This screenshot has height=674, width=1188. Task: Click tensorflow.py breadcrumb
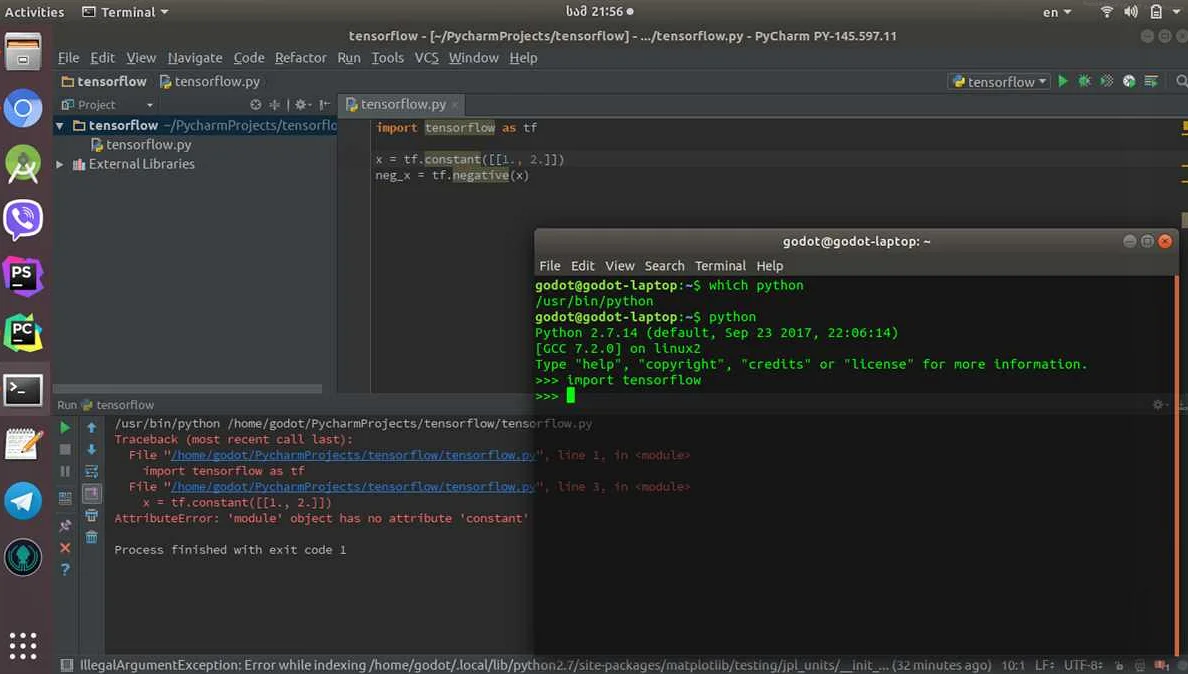coord(210,81)
